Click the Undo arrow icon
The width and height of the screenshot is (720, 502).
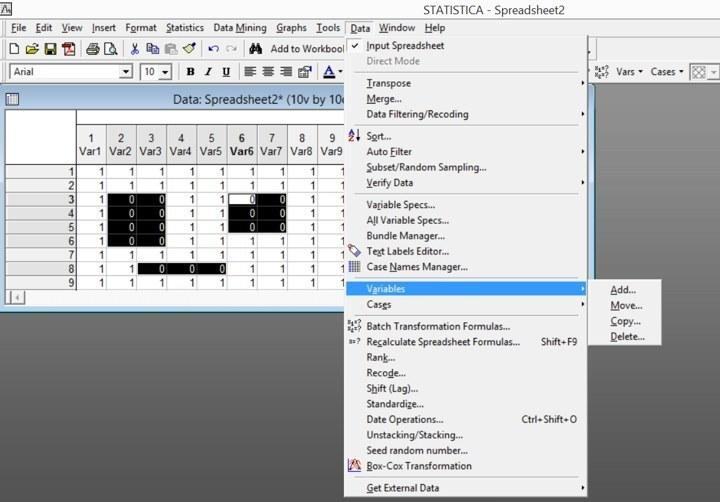click(213, 49)
